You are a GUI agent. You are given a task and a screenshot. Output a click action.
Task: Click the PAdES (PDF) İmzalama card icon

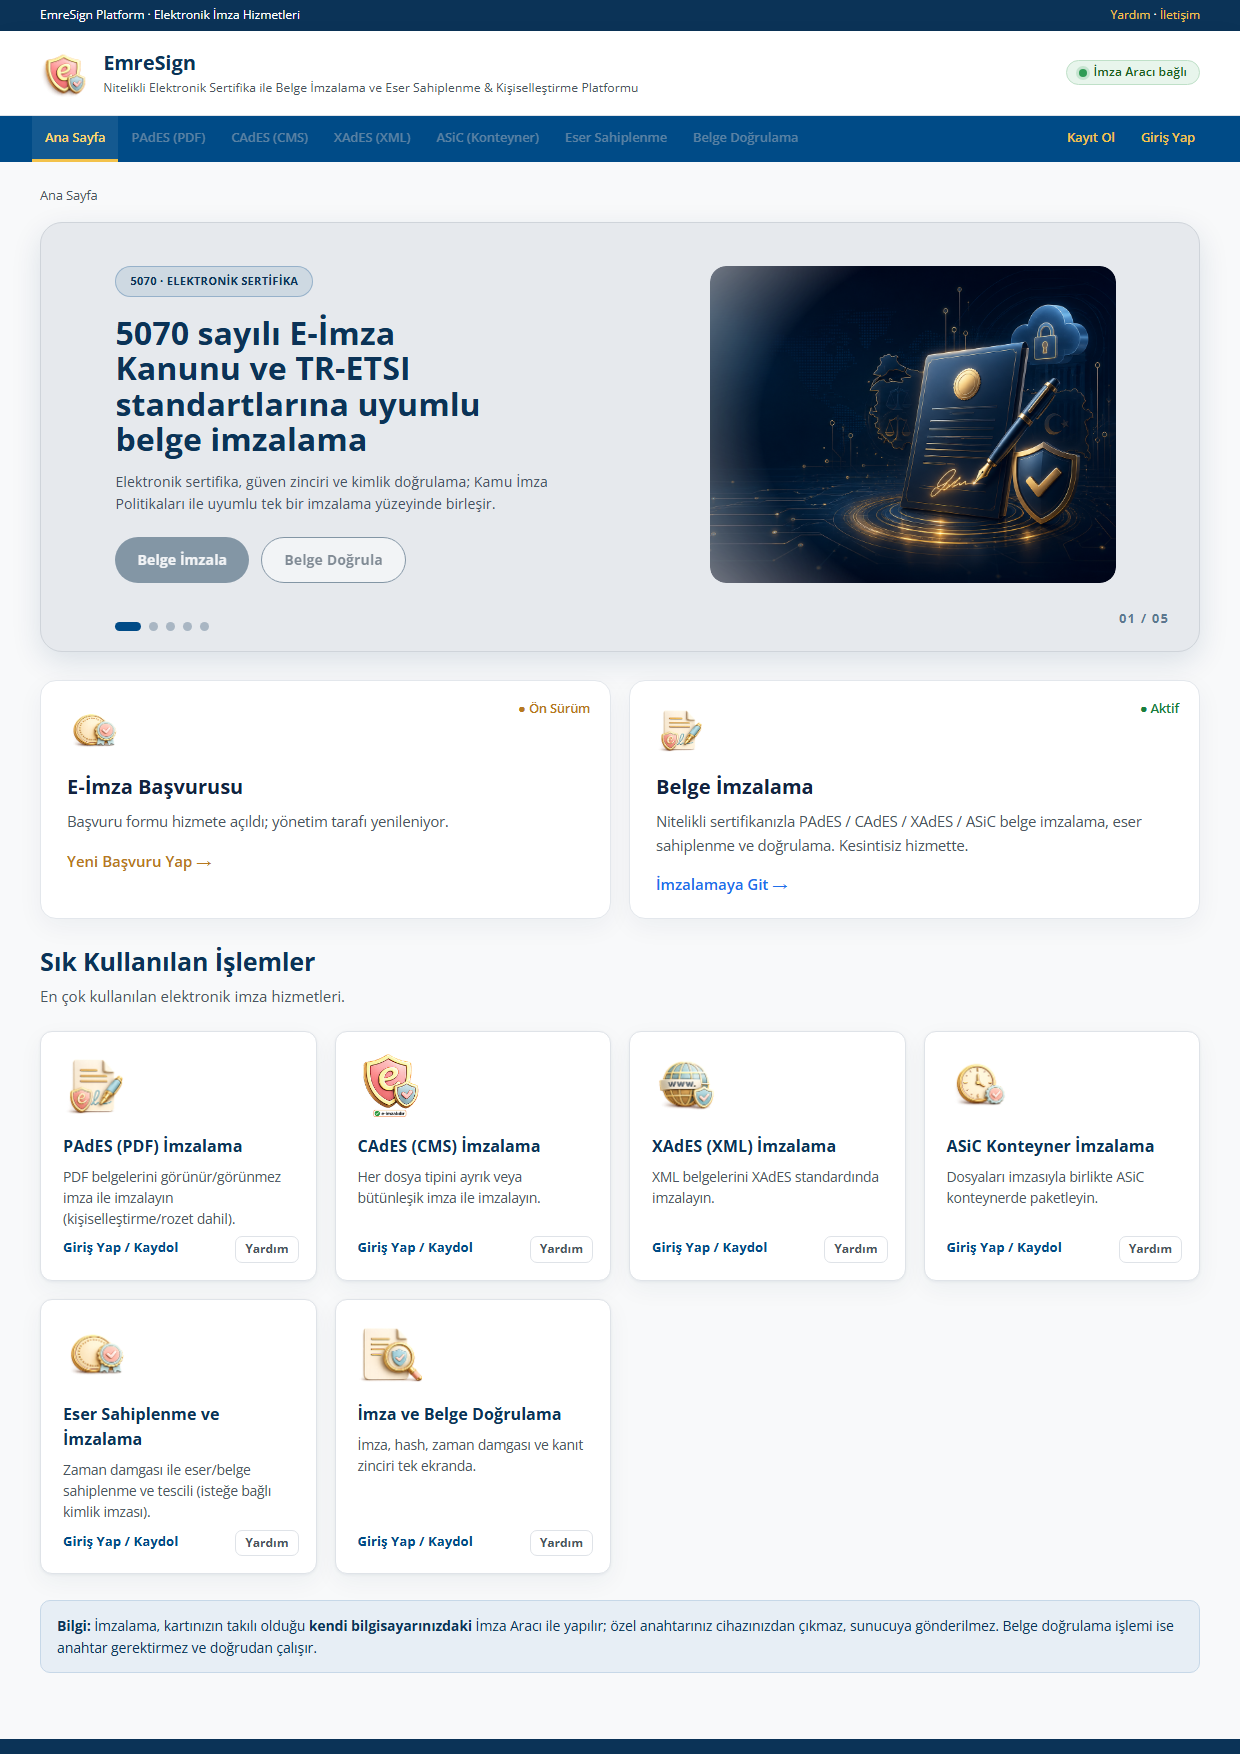95,1086
